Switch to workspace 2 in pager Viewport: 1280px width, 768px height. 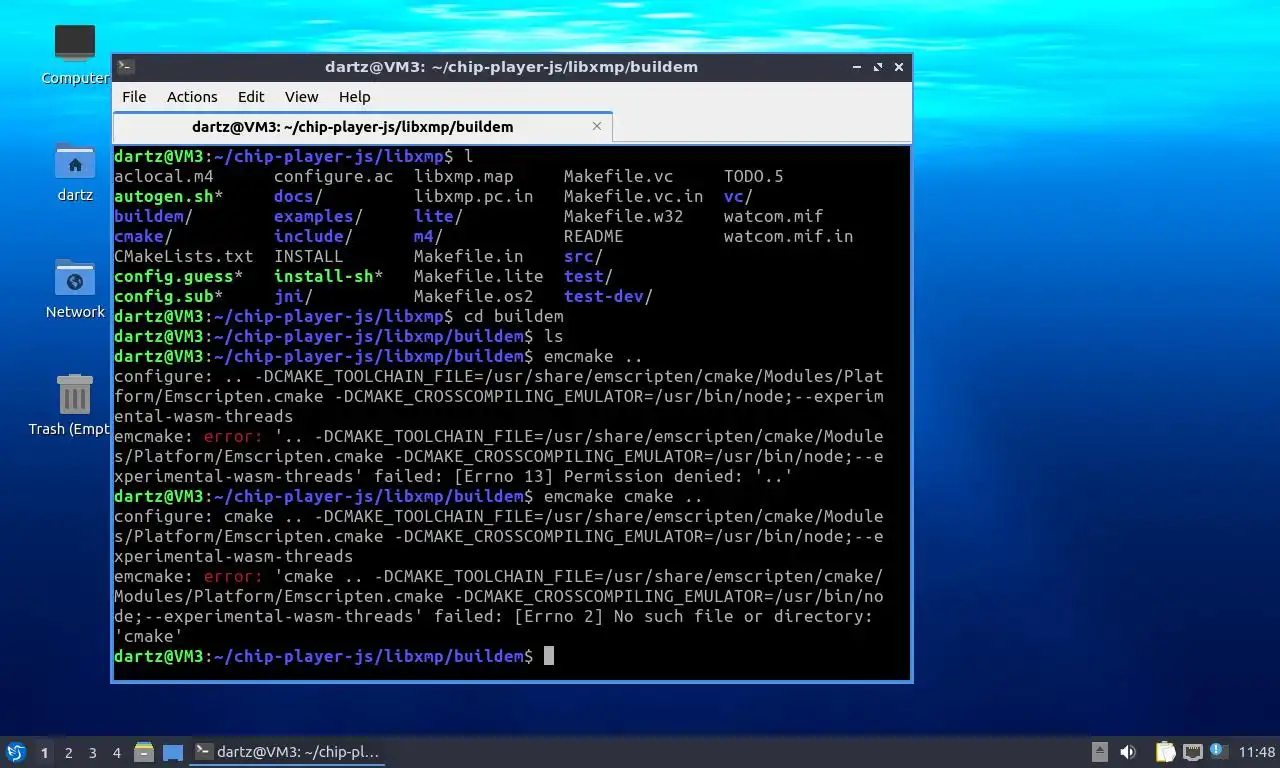pos(68,753)
